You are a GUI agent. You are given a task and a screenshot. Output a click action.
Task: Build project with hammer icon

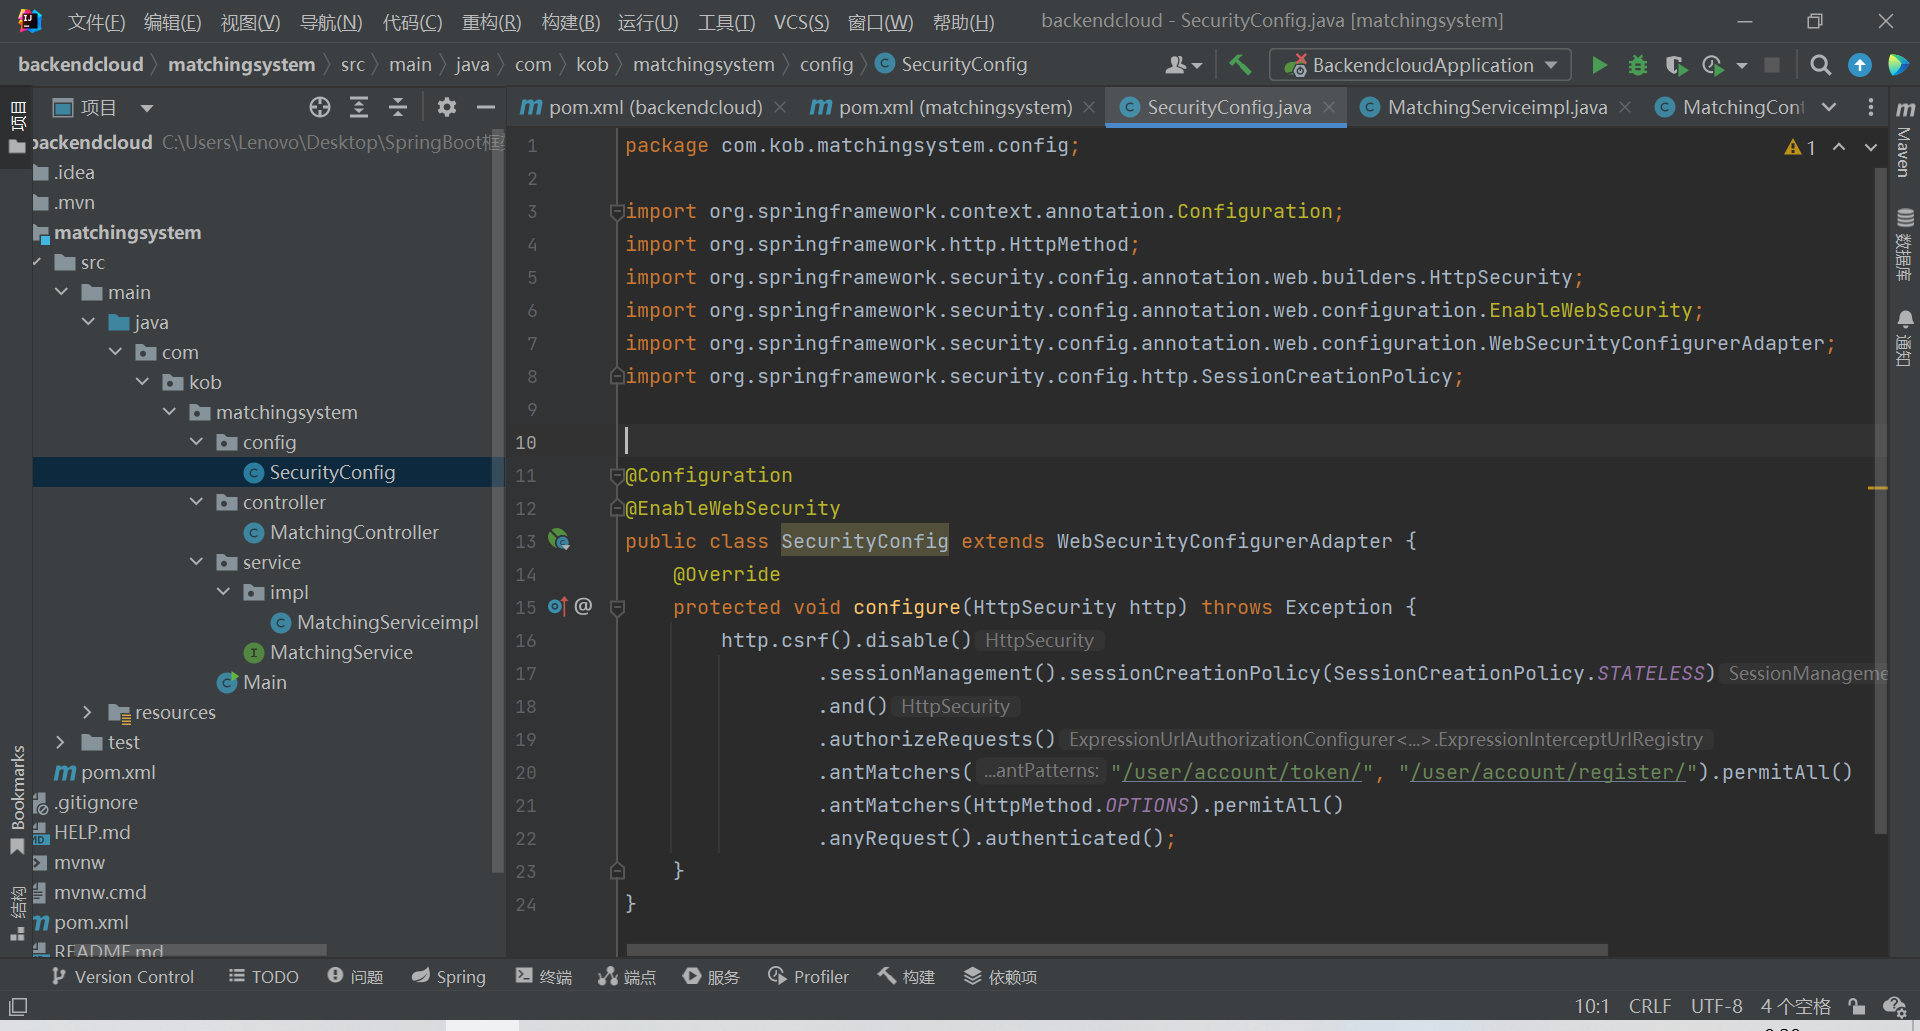click(1240, 65)
